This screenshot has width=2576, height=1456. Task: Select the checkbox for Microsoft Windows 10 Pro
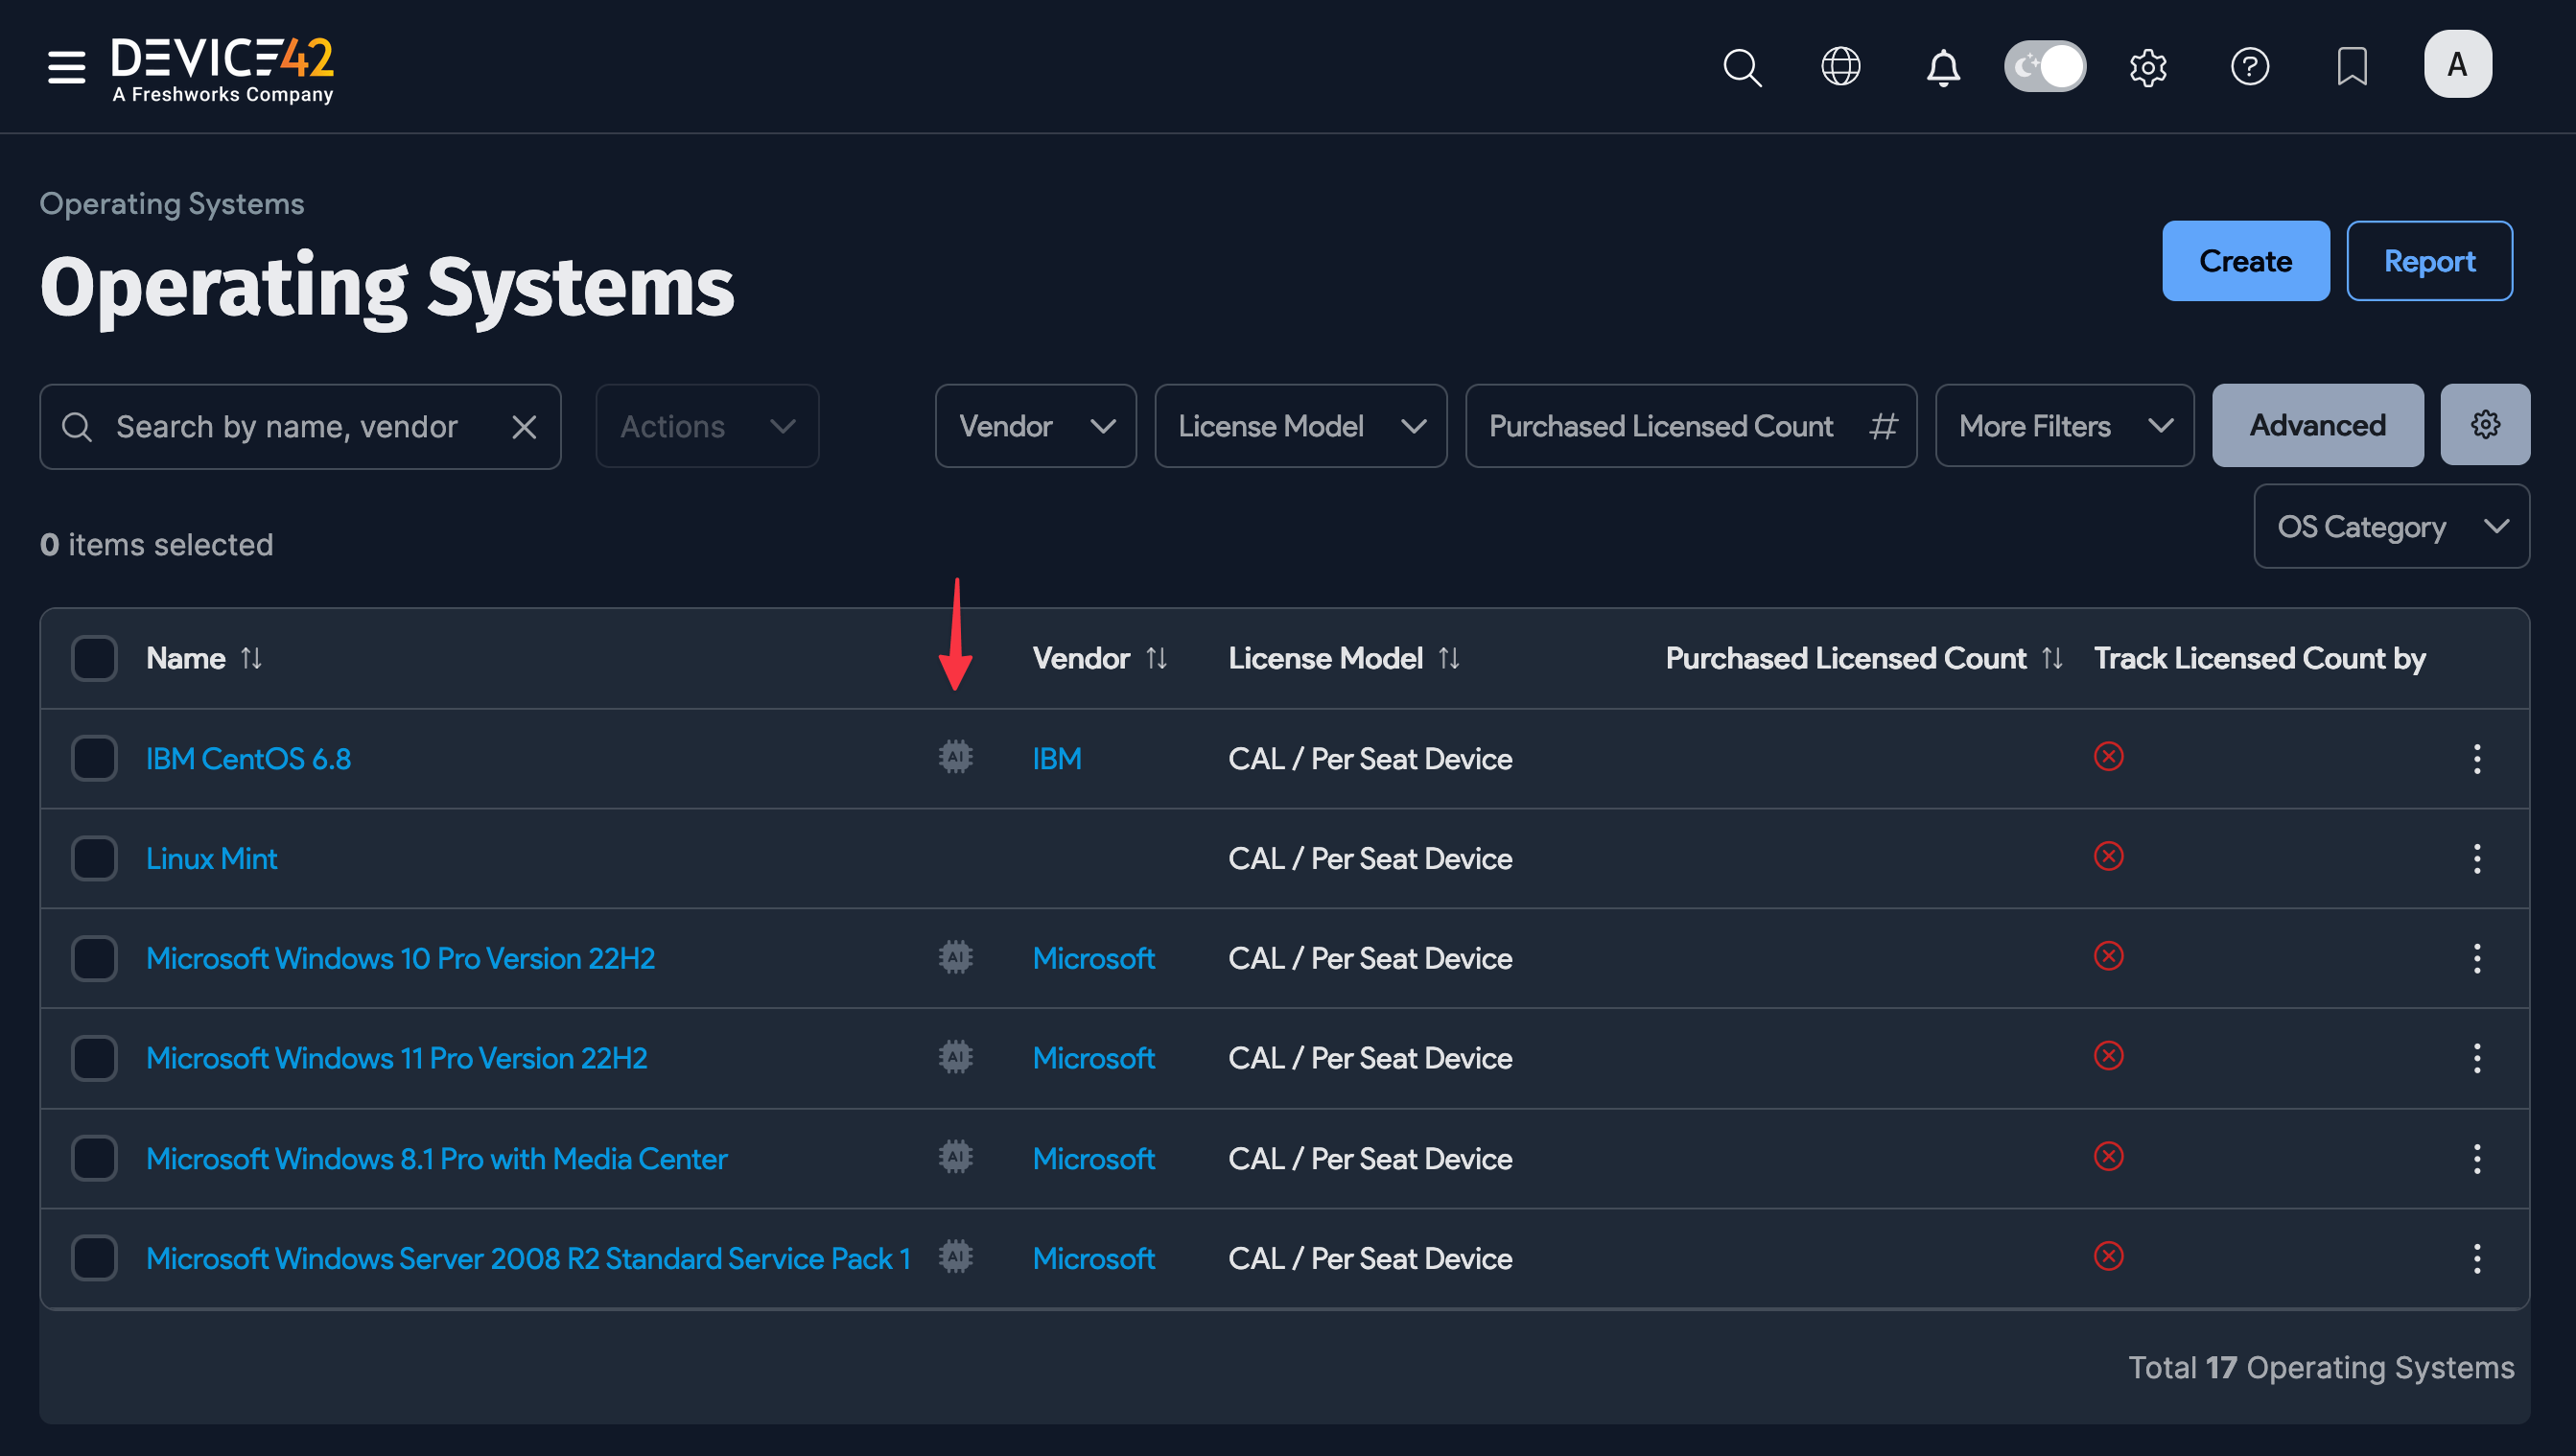tap(93, 957)
